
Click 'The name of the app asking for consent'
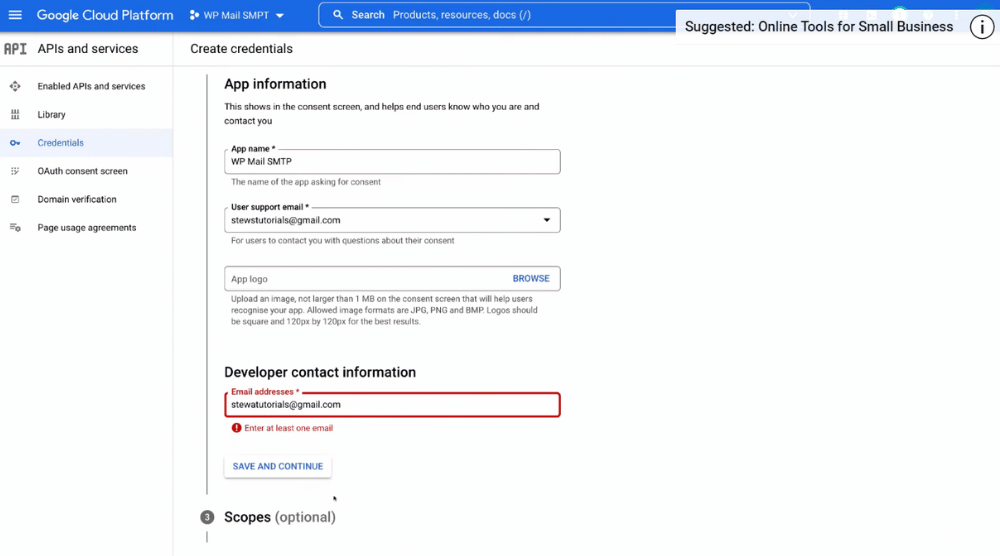click(x=305, y=182)
